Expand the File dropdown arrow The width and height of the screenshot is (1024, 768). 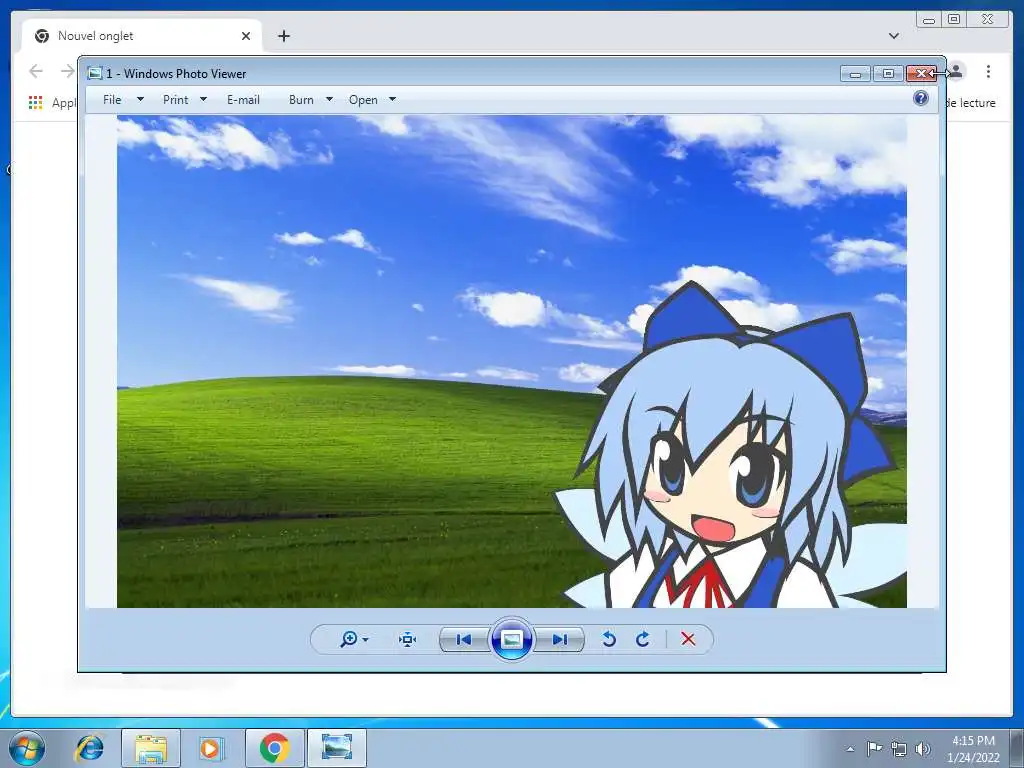140,99
